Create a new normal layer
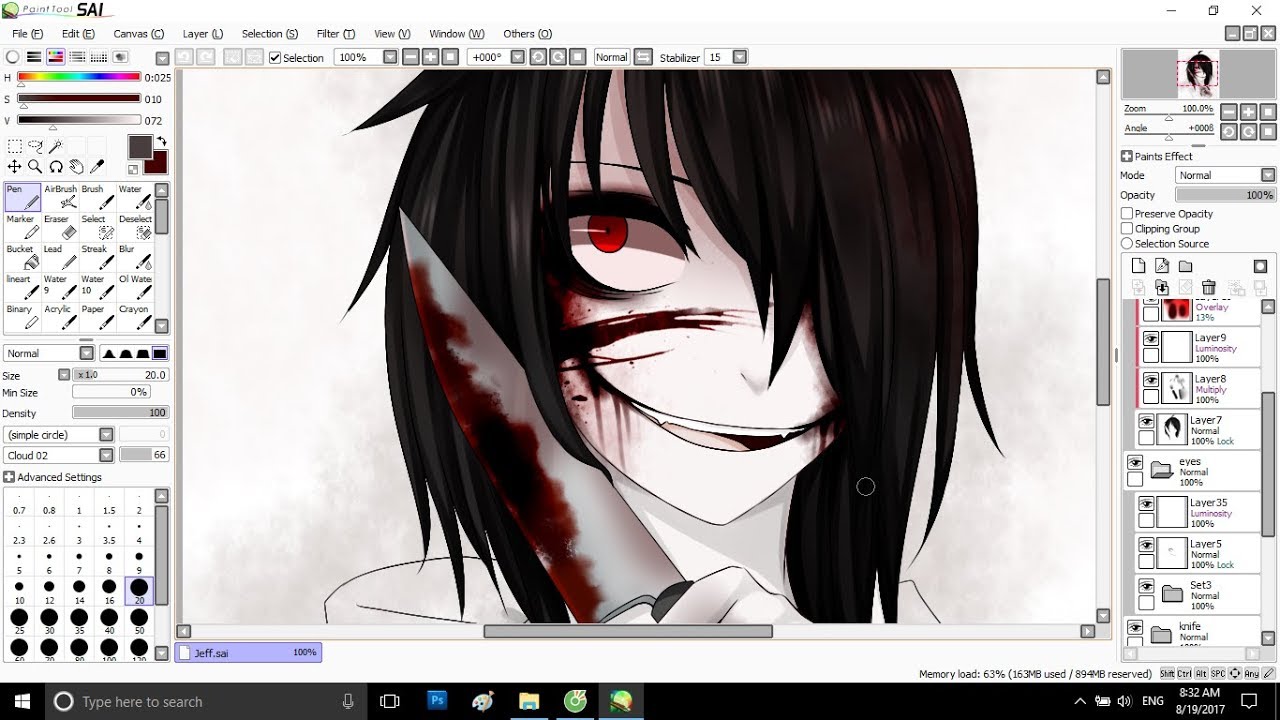This screenshot has width=1280, height=720. click(x=1138, y=266)
